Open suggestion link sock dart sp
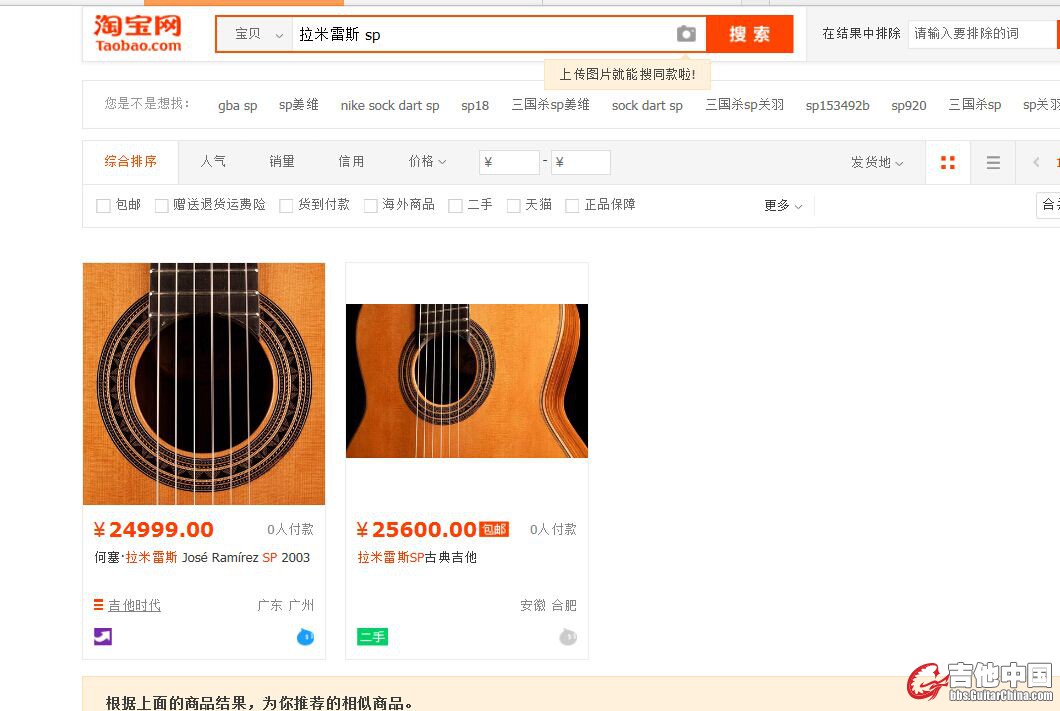Image resolution: width=1060 pixels, height=711 pixels. [x=648, y=105]
